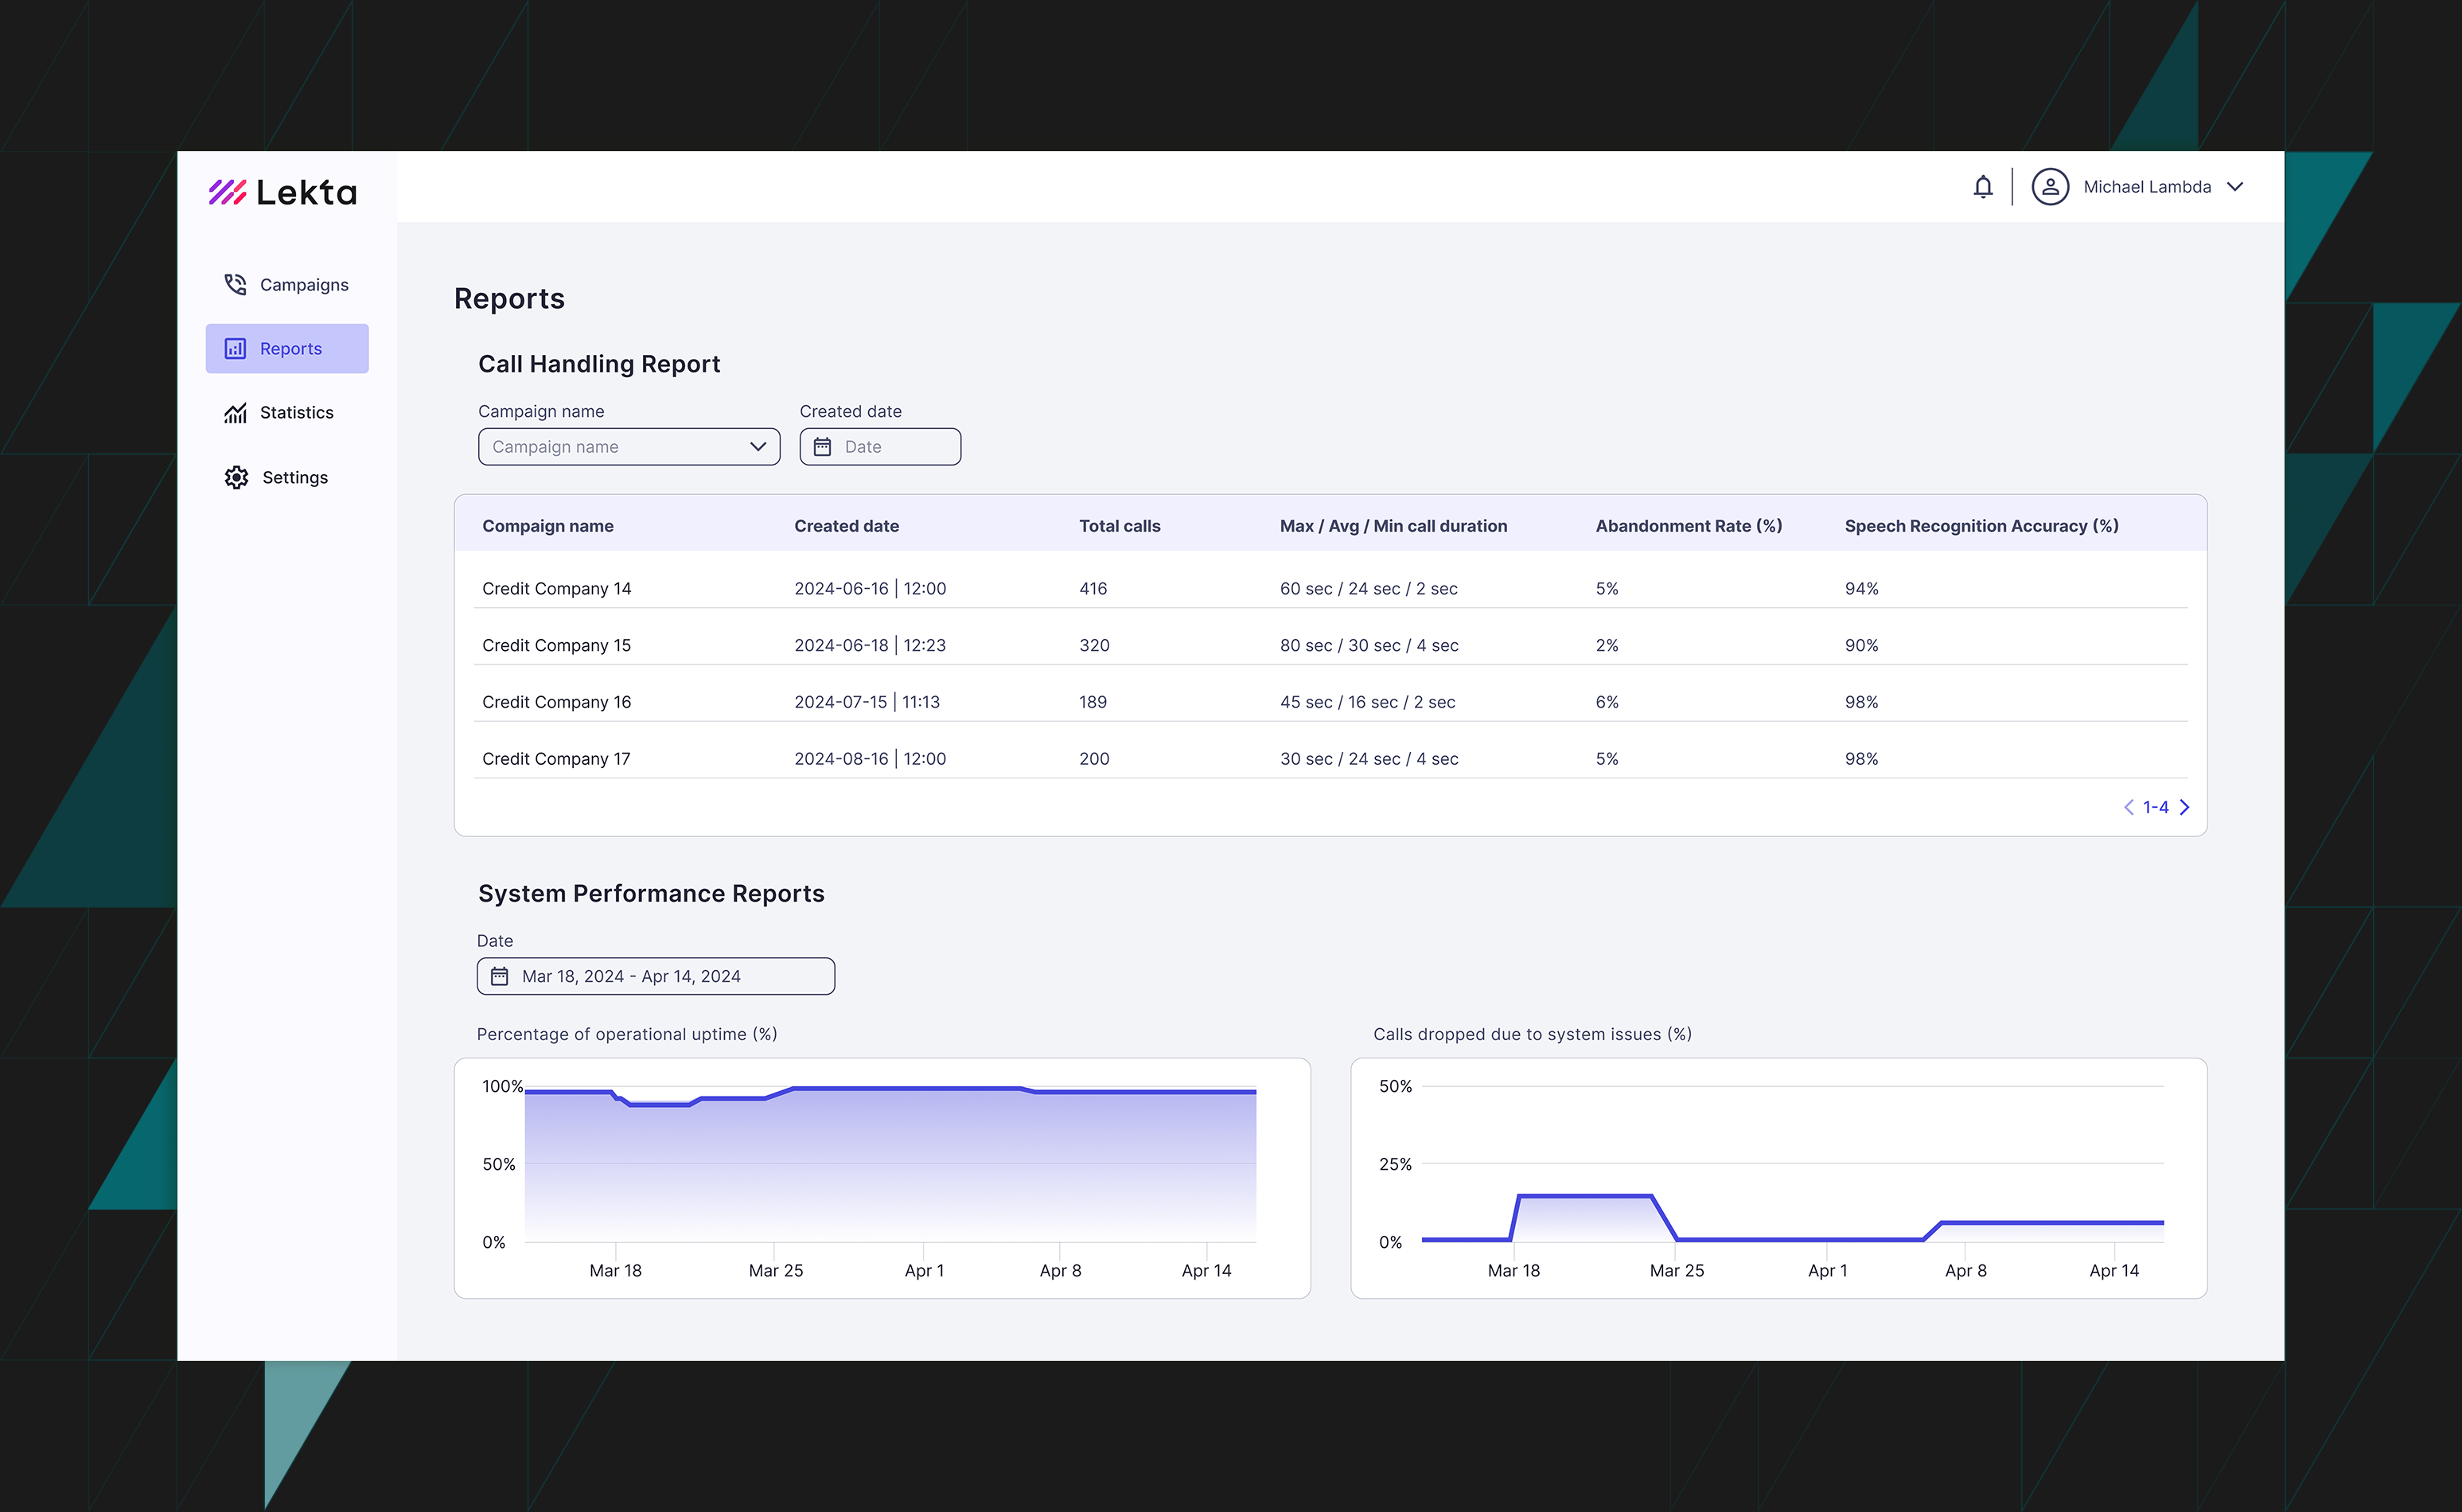Click the Credit Company 17 campaign name

pos(556,759)
